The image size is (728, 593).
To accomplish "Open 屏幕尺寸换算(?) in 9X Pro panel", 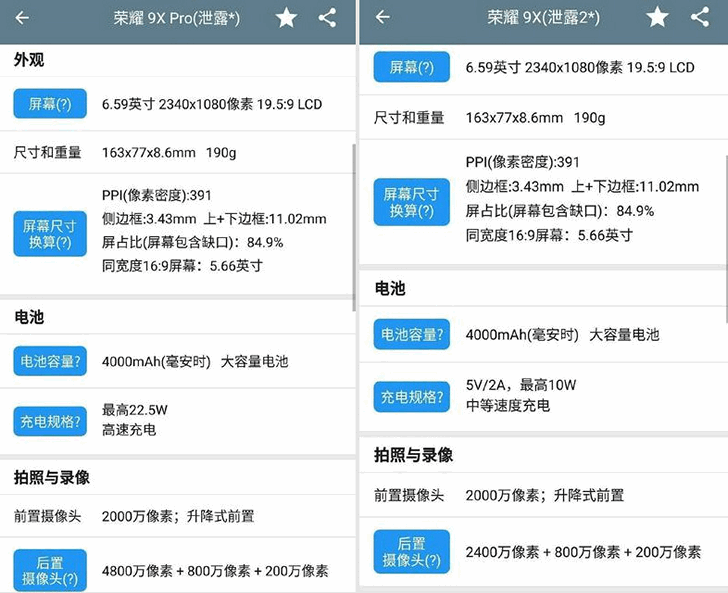I will pos(50,234).
